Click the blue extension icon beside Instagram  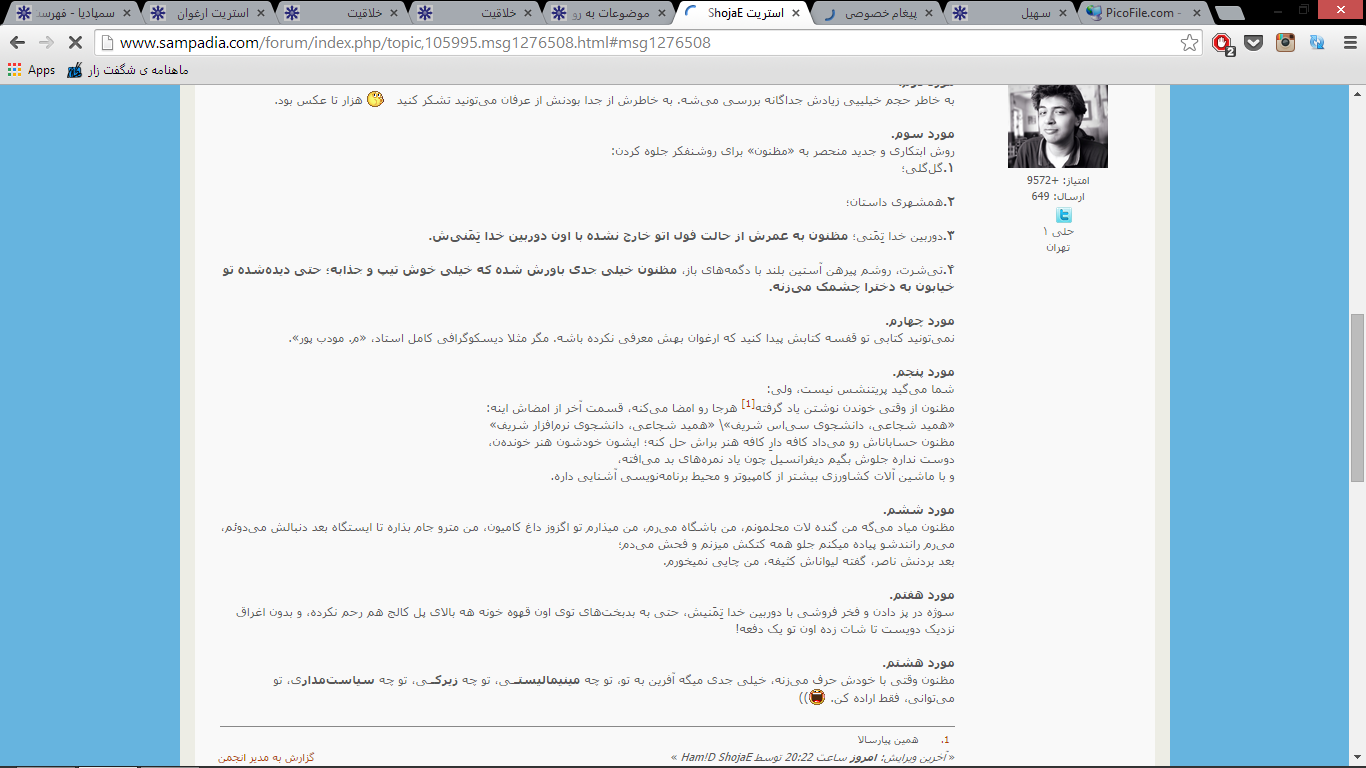pyautogui.click(x=1317, y=43)
